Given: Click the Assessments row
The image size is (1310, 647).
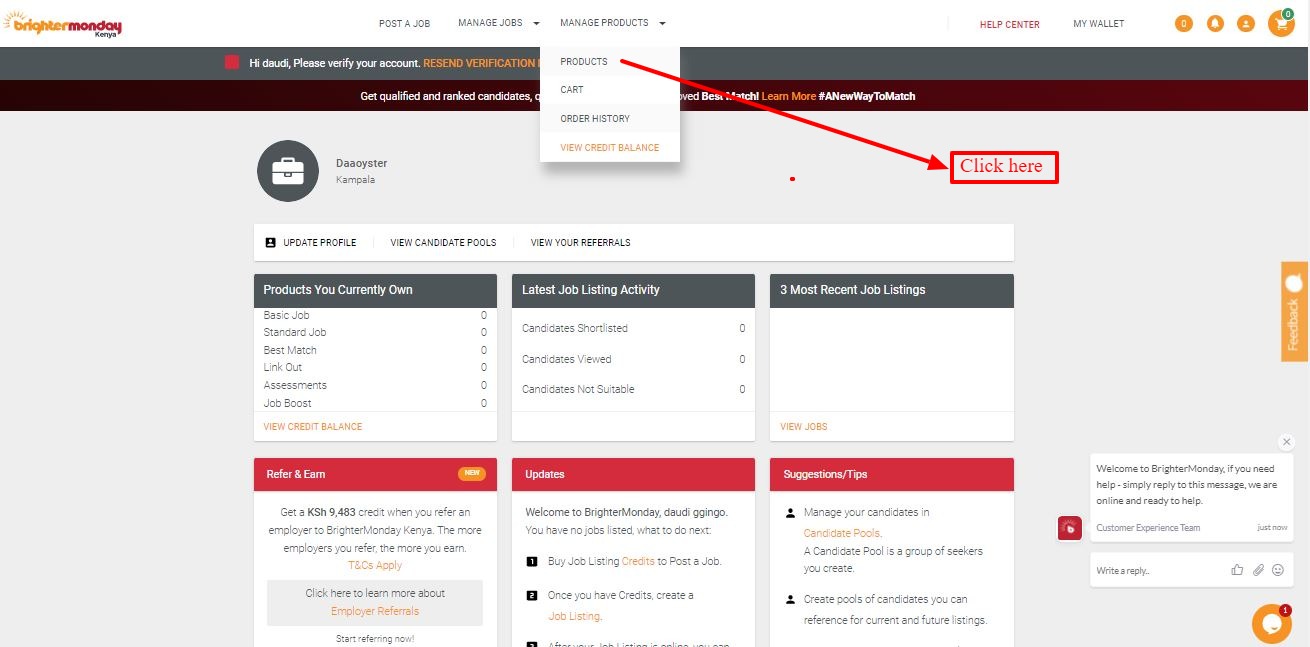Looking at the screenshot, I should (x=375, y=385).
